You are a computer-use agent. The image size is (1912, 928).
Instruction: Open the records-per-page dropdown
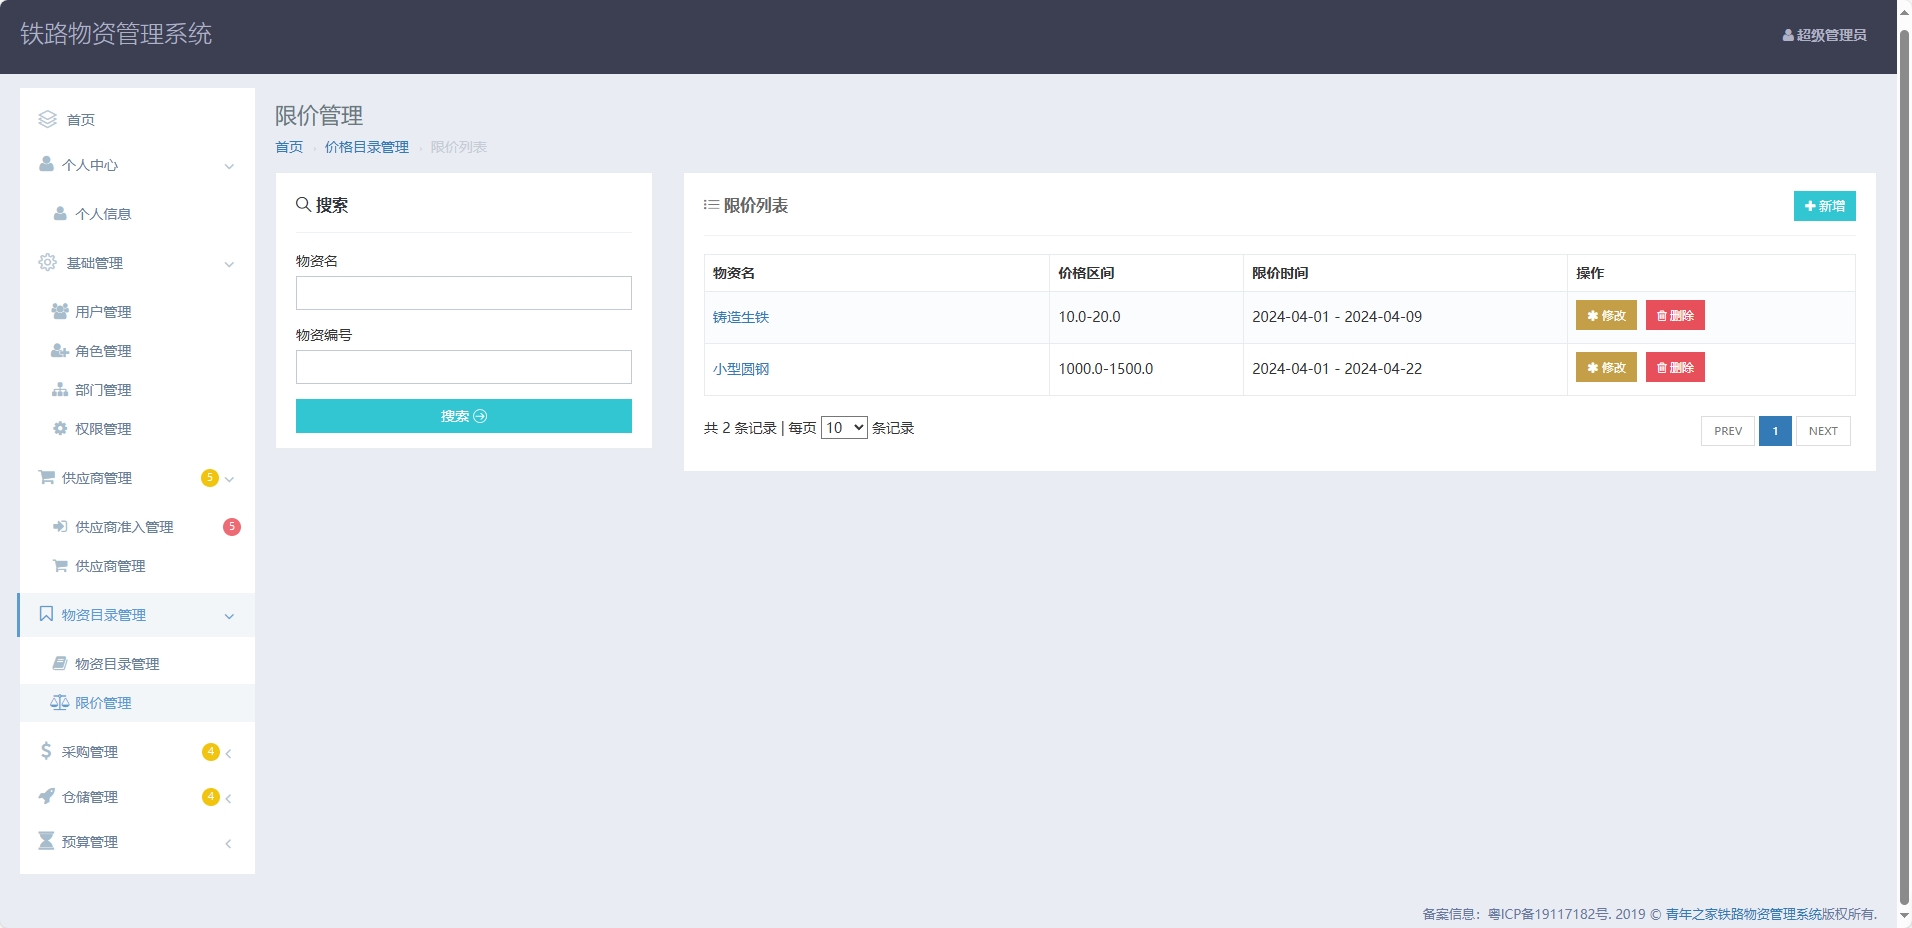pos(843,427)
